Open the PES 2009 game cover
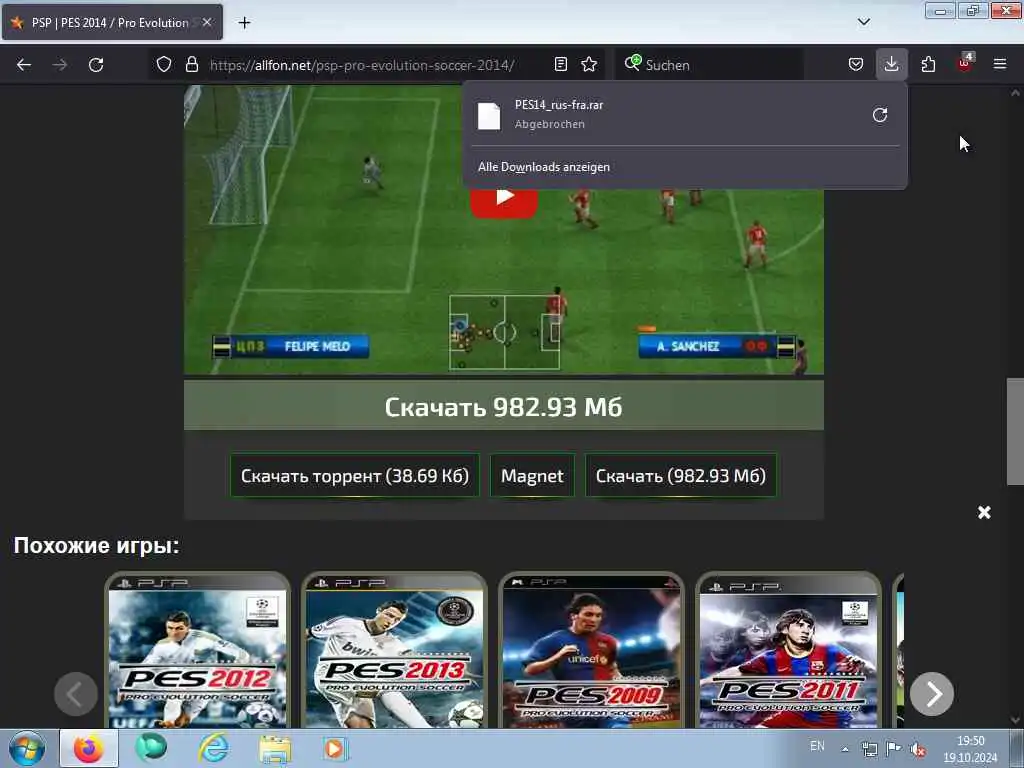Viewport: 1024px width, 768px height. (x=591, y=651)
